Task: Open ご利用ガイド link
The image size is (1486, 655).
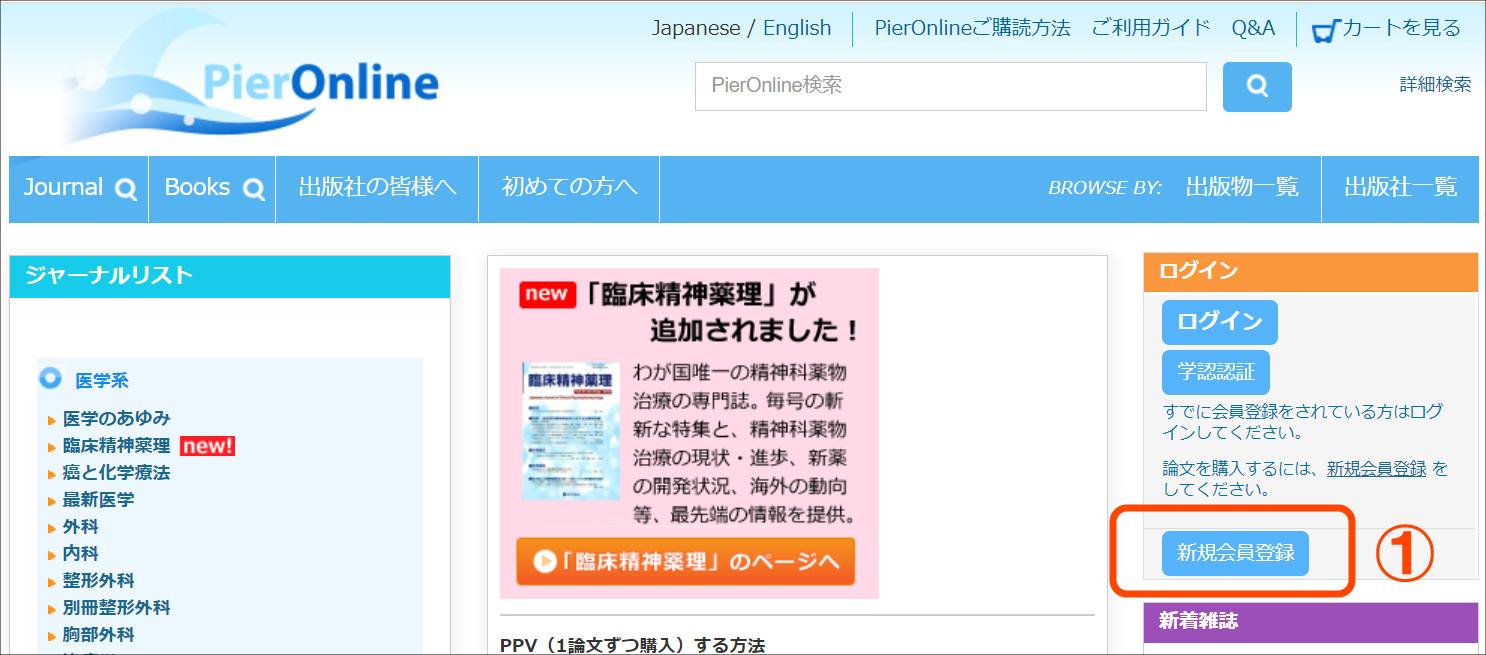Action: 1151,28
